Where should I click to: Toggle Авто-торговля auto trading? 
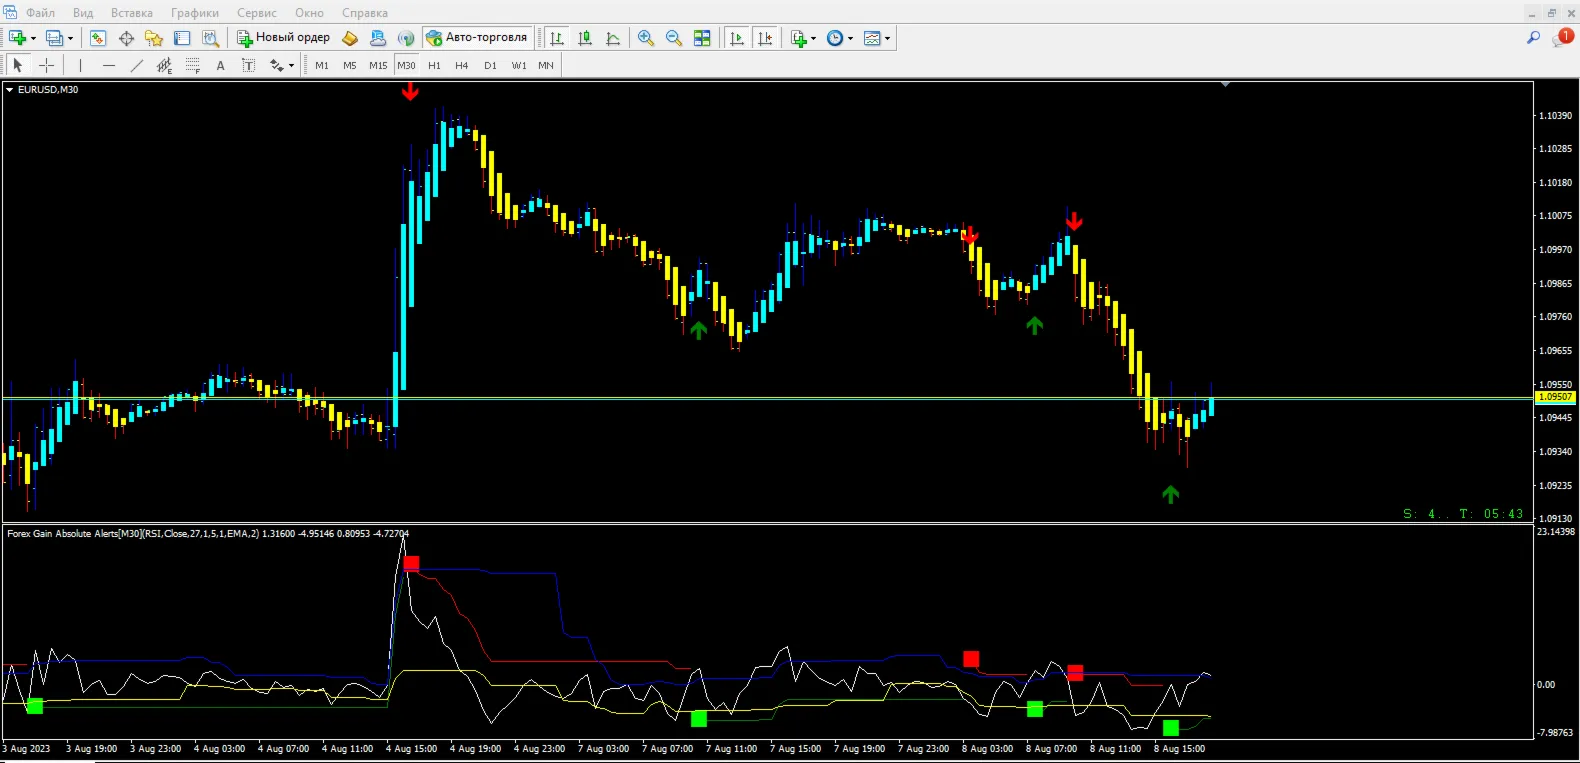point(477,38)
